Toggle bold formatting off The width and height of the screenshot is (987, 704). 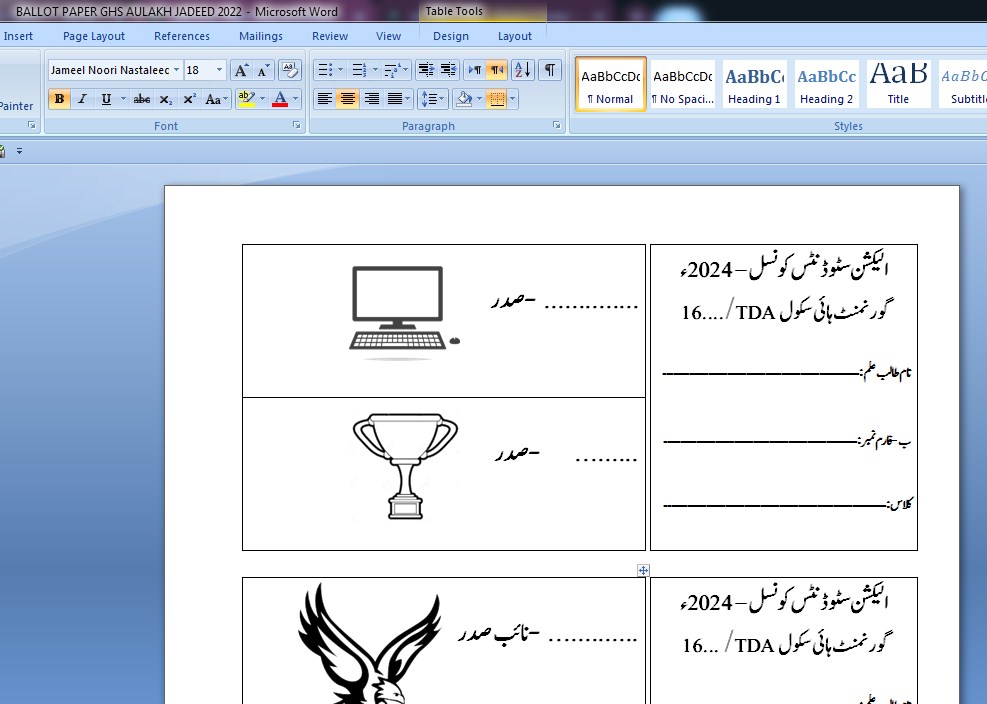click(x=59, y=99)
